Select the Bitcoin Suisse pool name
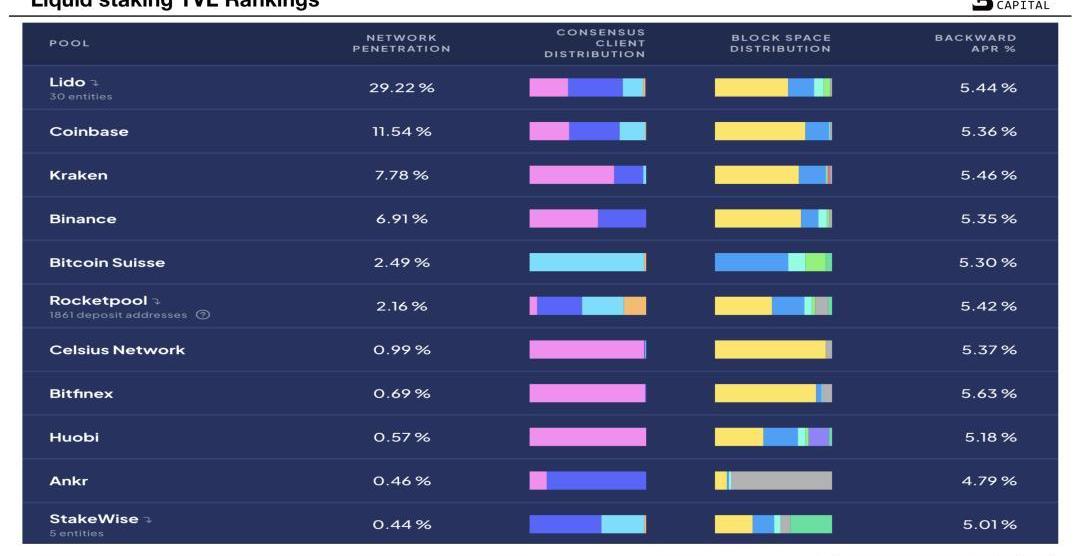Viewport: 1080px width, 556px height. click(107, 262)
